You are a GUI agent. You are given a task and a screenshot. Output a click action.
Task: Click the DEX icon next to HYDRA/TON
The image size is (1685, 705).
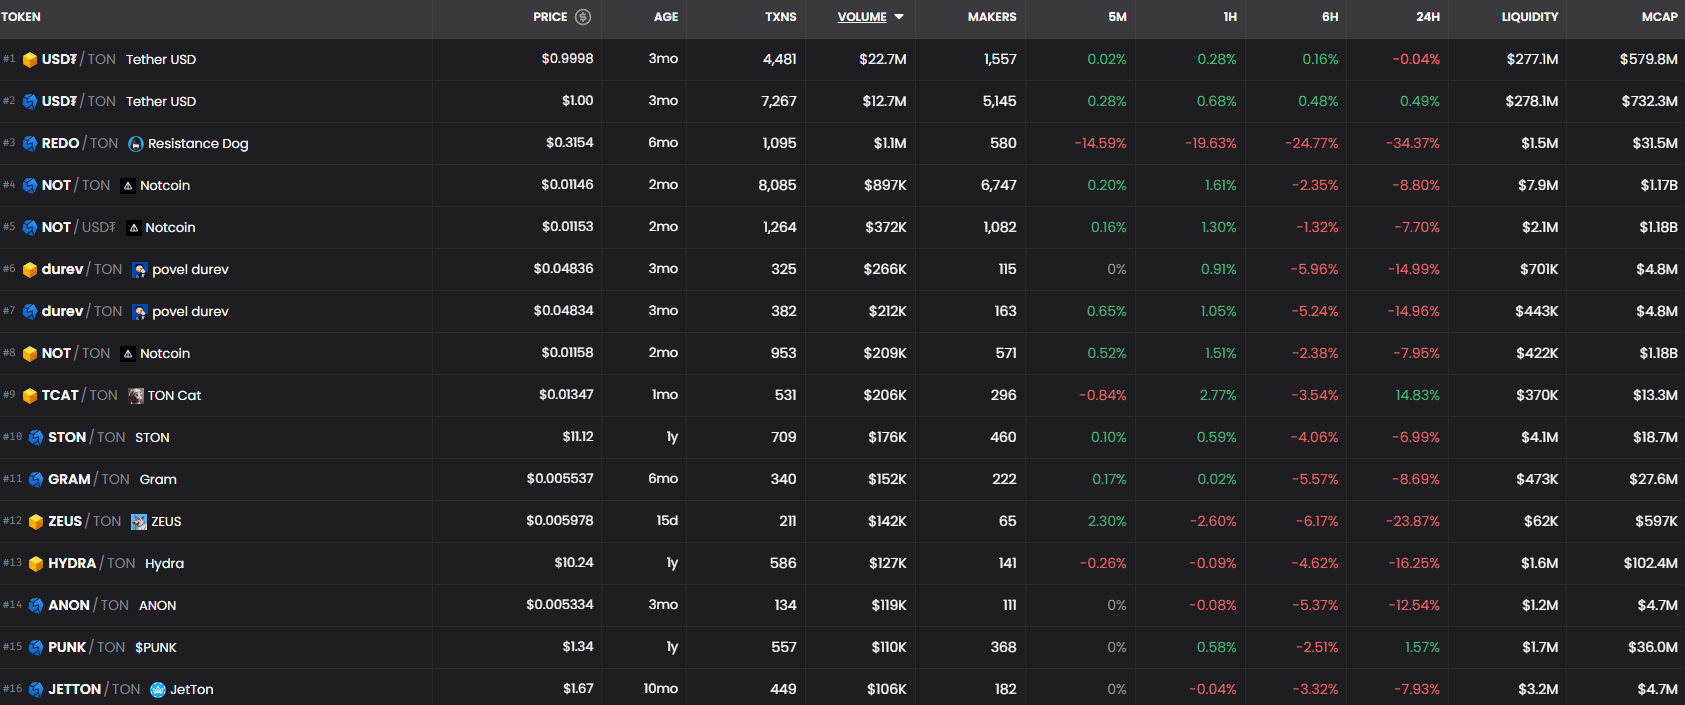36,564
